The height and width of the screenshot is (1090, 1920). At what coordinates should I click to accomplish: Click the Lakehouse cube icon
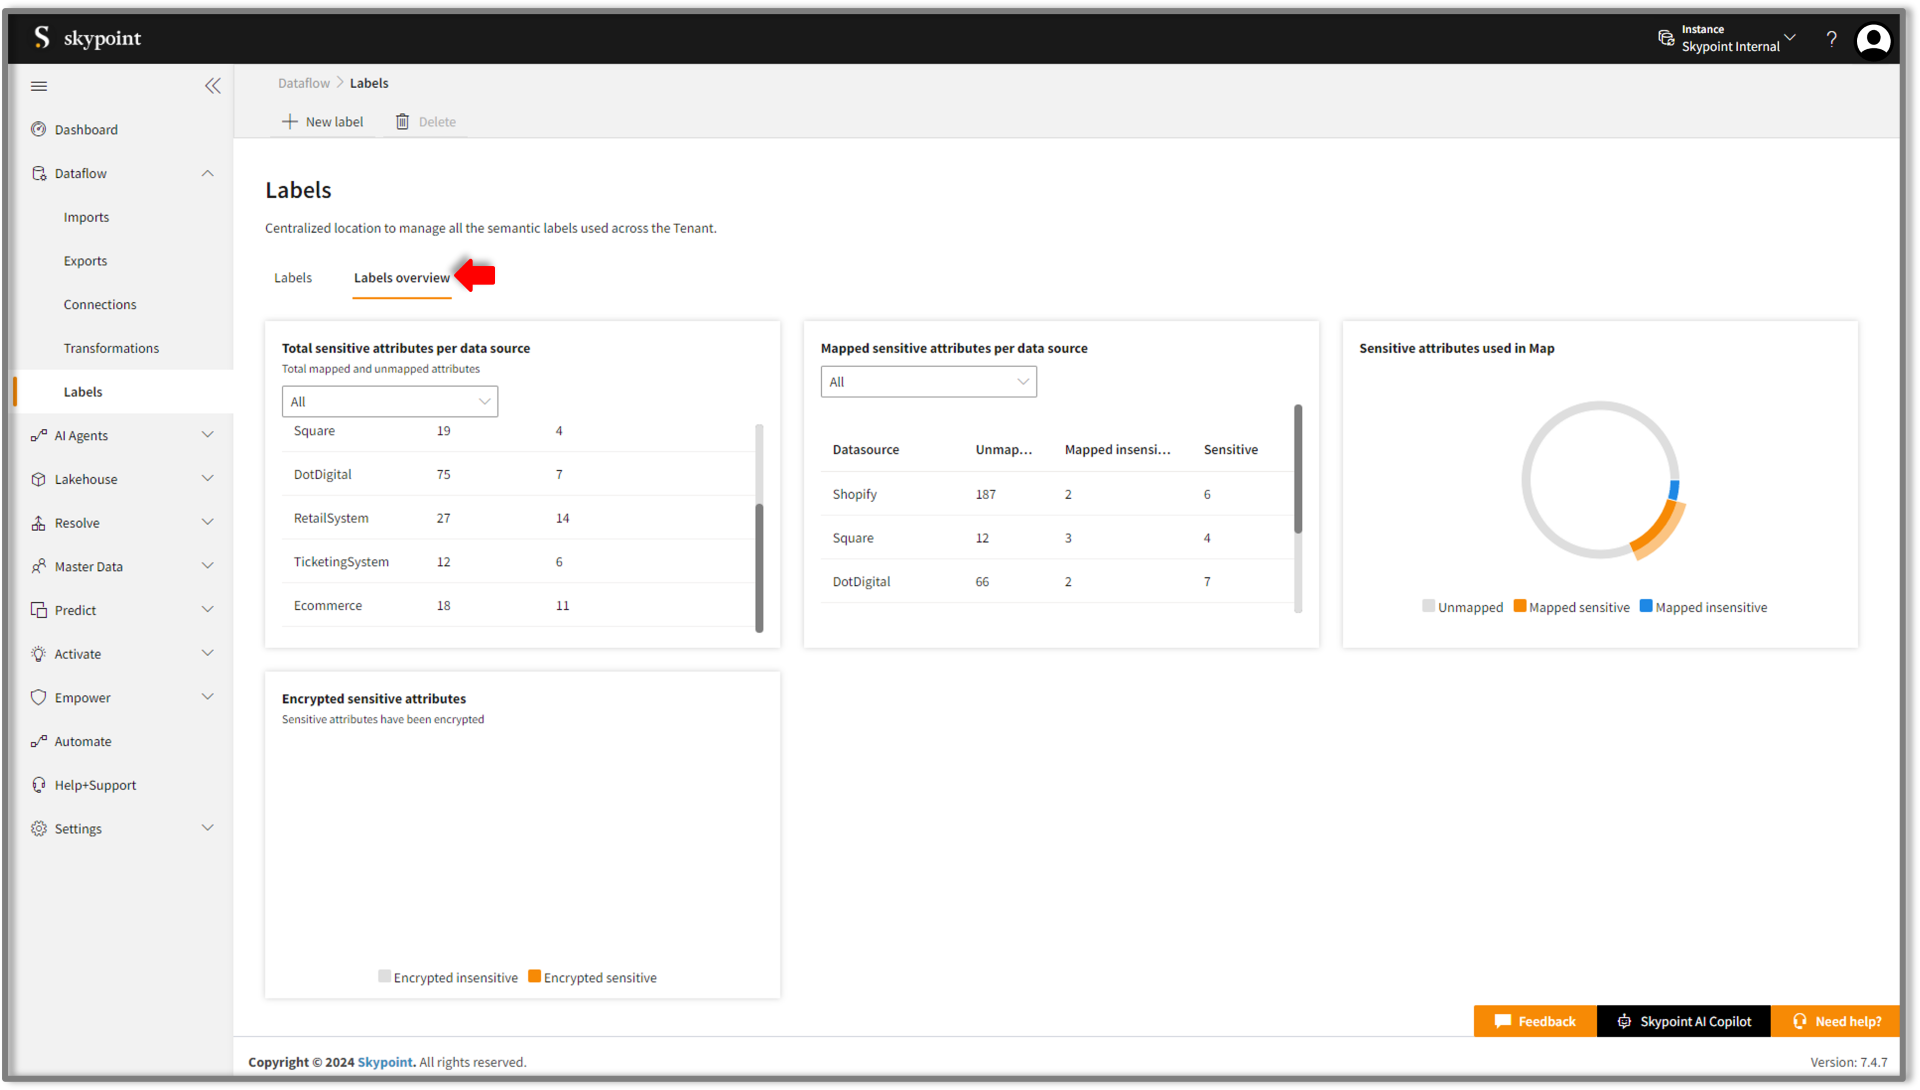click(39, 479)
